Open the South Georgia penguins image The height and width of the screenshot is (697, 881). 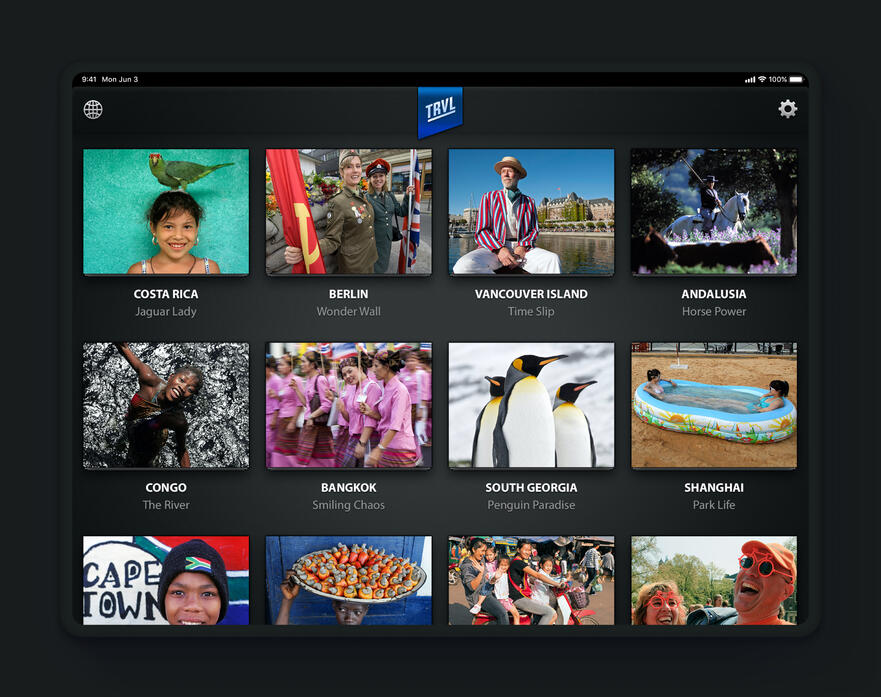[531, 405]
